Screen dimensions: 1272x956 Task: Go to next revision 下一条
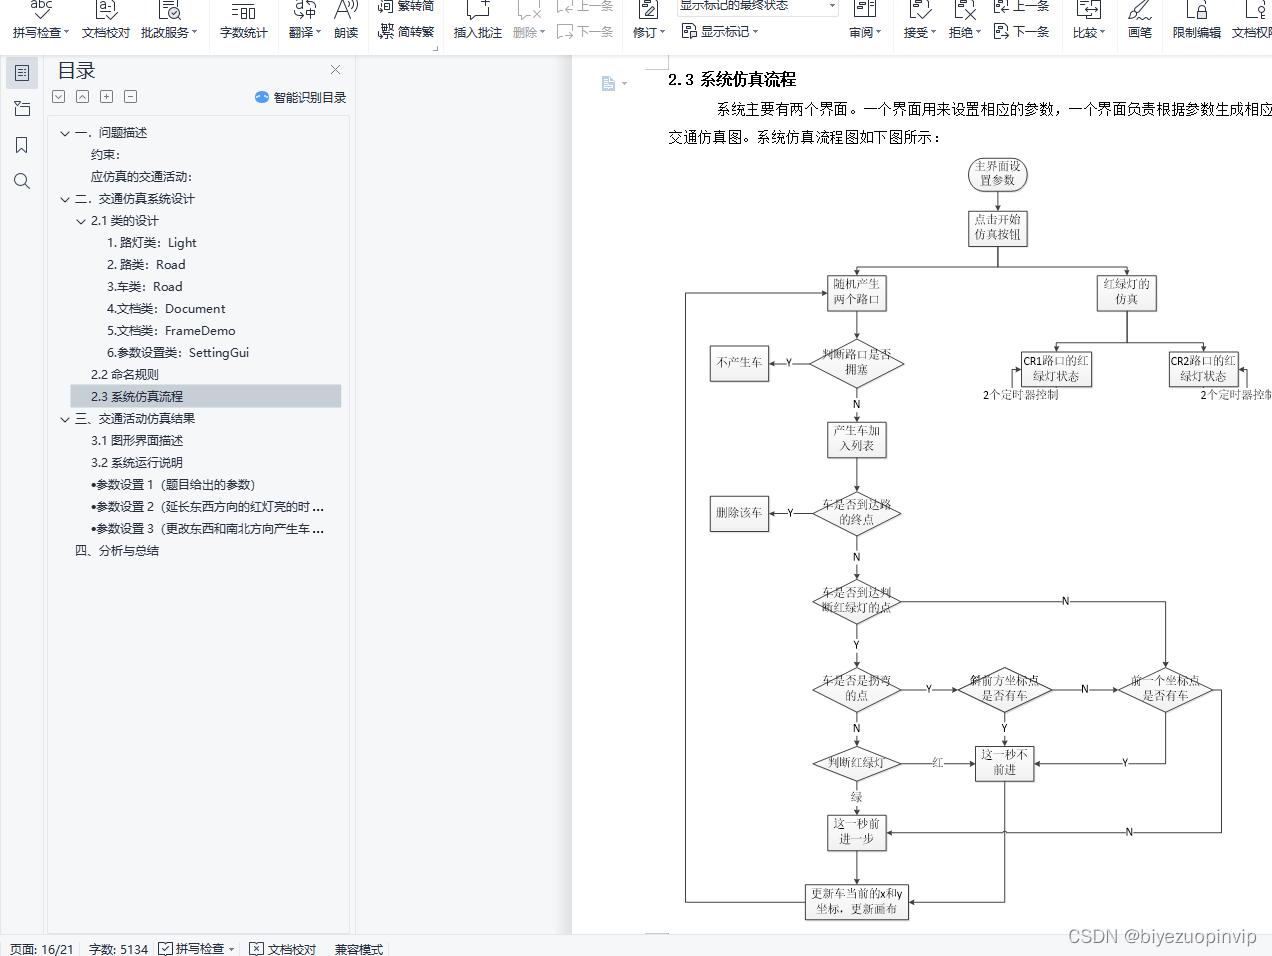point(1021,32)
